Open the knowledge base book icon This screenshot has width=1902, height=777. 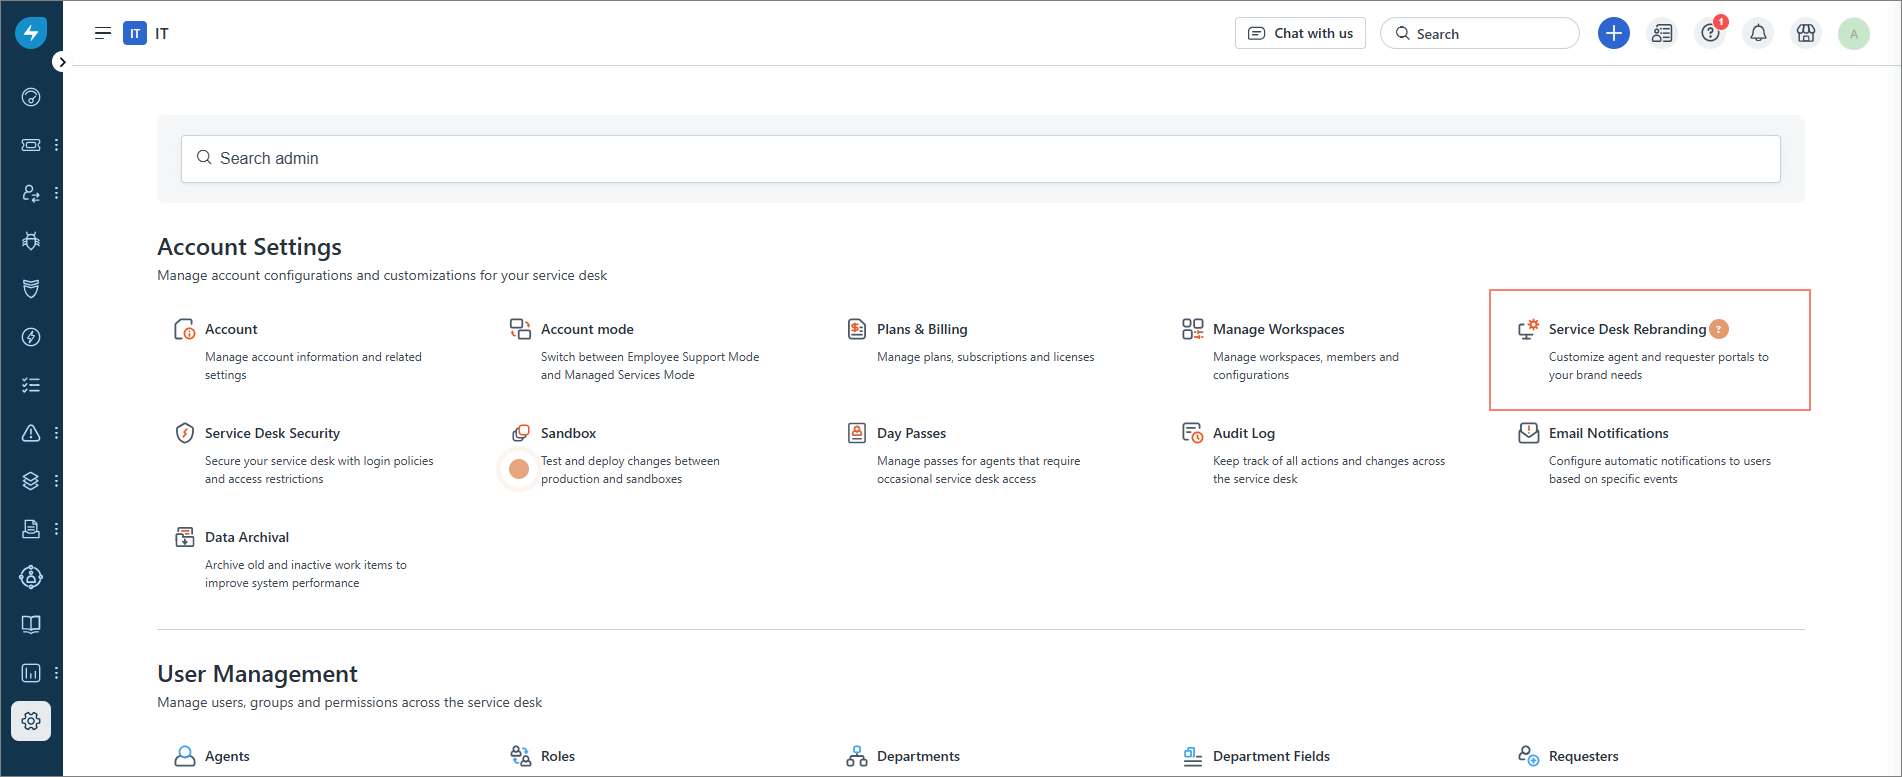pos(31,625)
